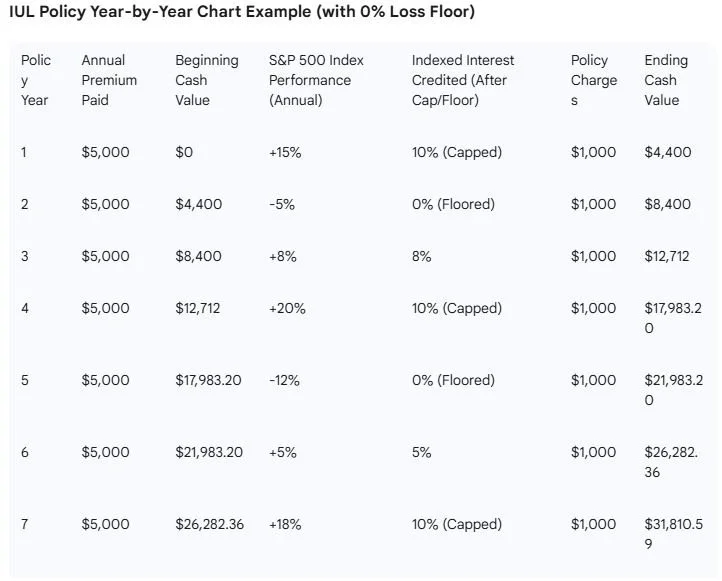Screen dimensions: 722x581
Task: Click the -5% index performance cell
Action: tap(282, 204)
